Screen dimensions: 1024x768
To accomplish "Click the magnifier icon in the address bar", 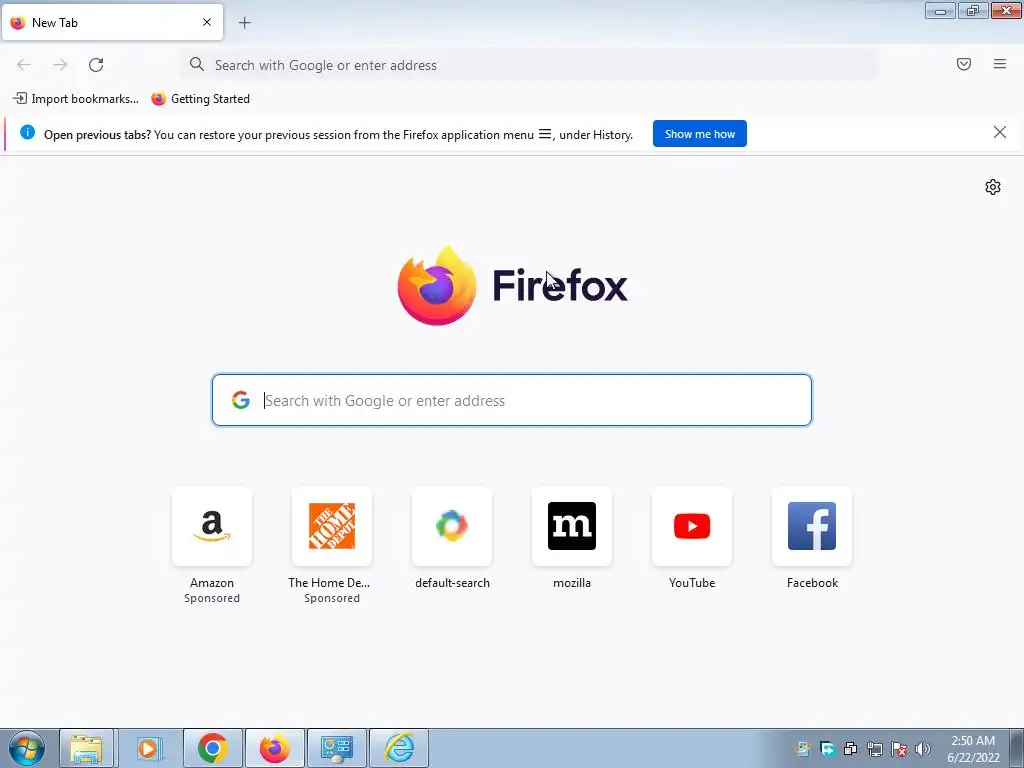I will pyautogui.click(x=197, y=64).
